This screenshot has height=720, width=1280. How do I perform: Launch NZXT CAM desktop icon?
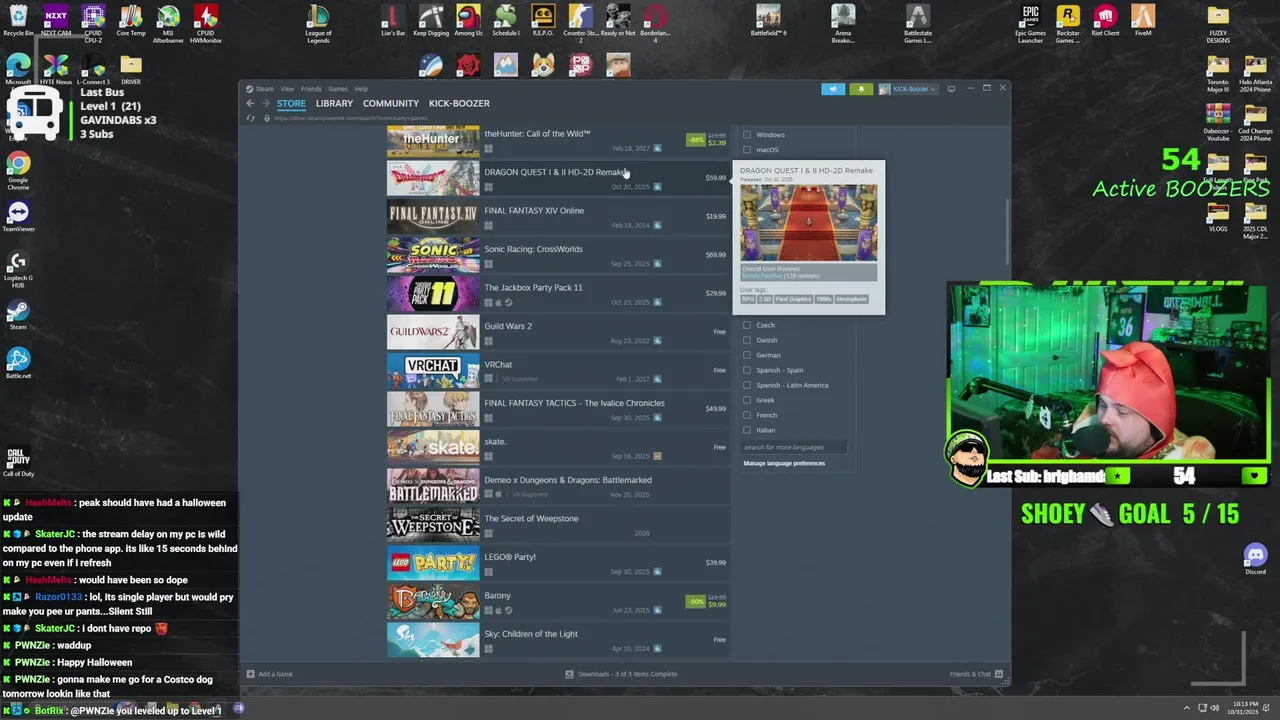click(x=56, y=21)
